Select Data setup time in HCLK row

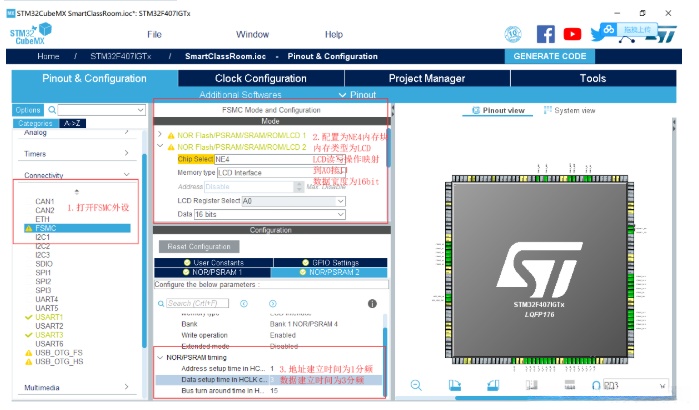tap(269, 380)
